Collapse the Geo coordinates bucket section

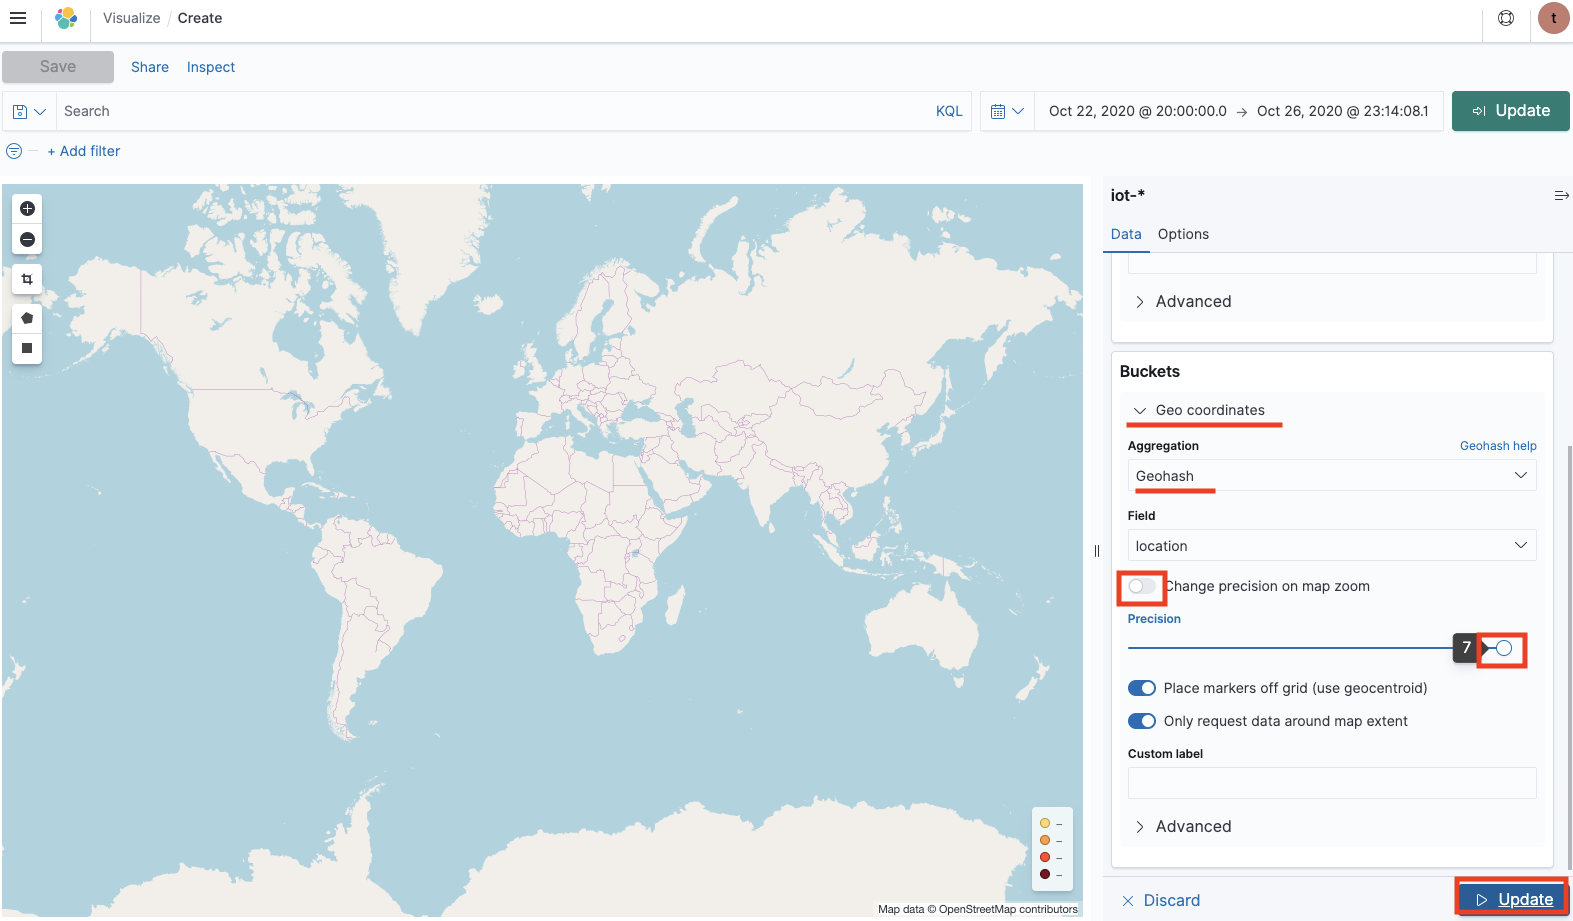click(1199, 410)
